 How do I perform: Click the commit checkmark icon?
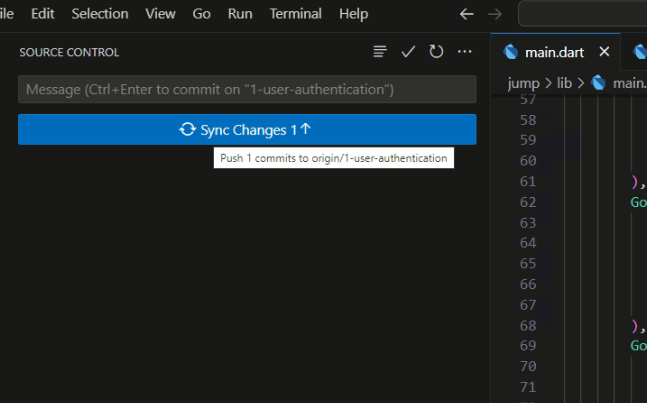coord(408,52)
